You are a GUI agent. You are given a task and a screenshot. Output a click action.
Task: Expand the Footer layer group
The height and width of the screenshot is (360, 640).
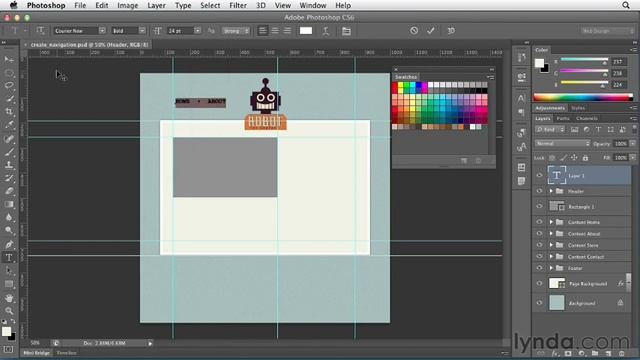551,268
